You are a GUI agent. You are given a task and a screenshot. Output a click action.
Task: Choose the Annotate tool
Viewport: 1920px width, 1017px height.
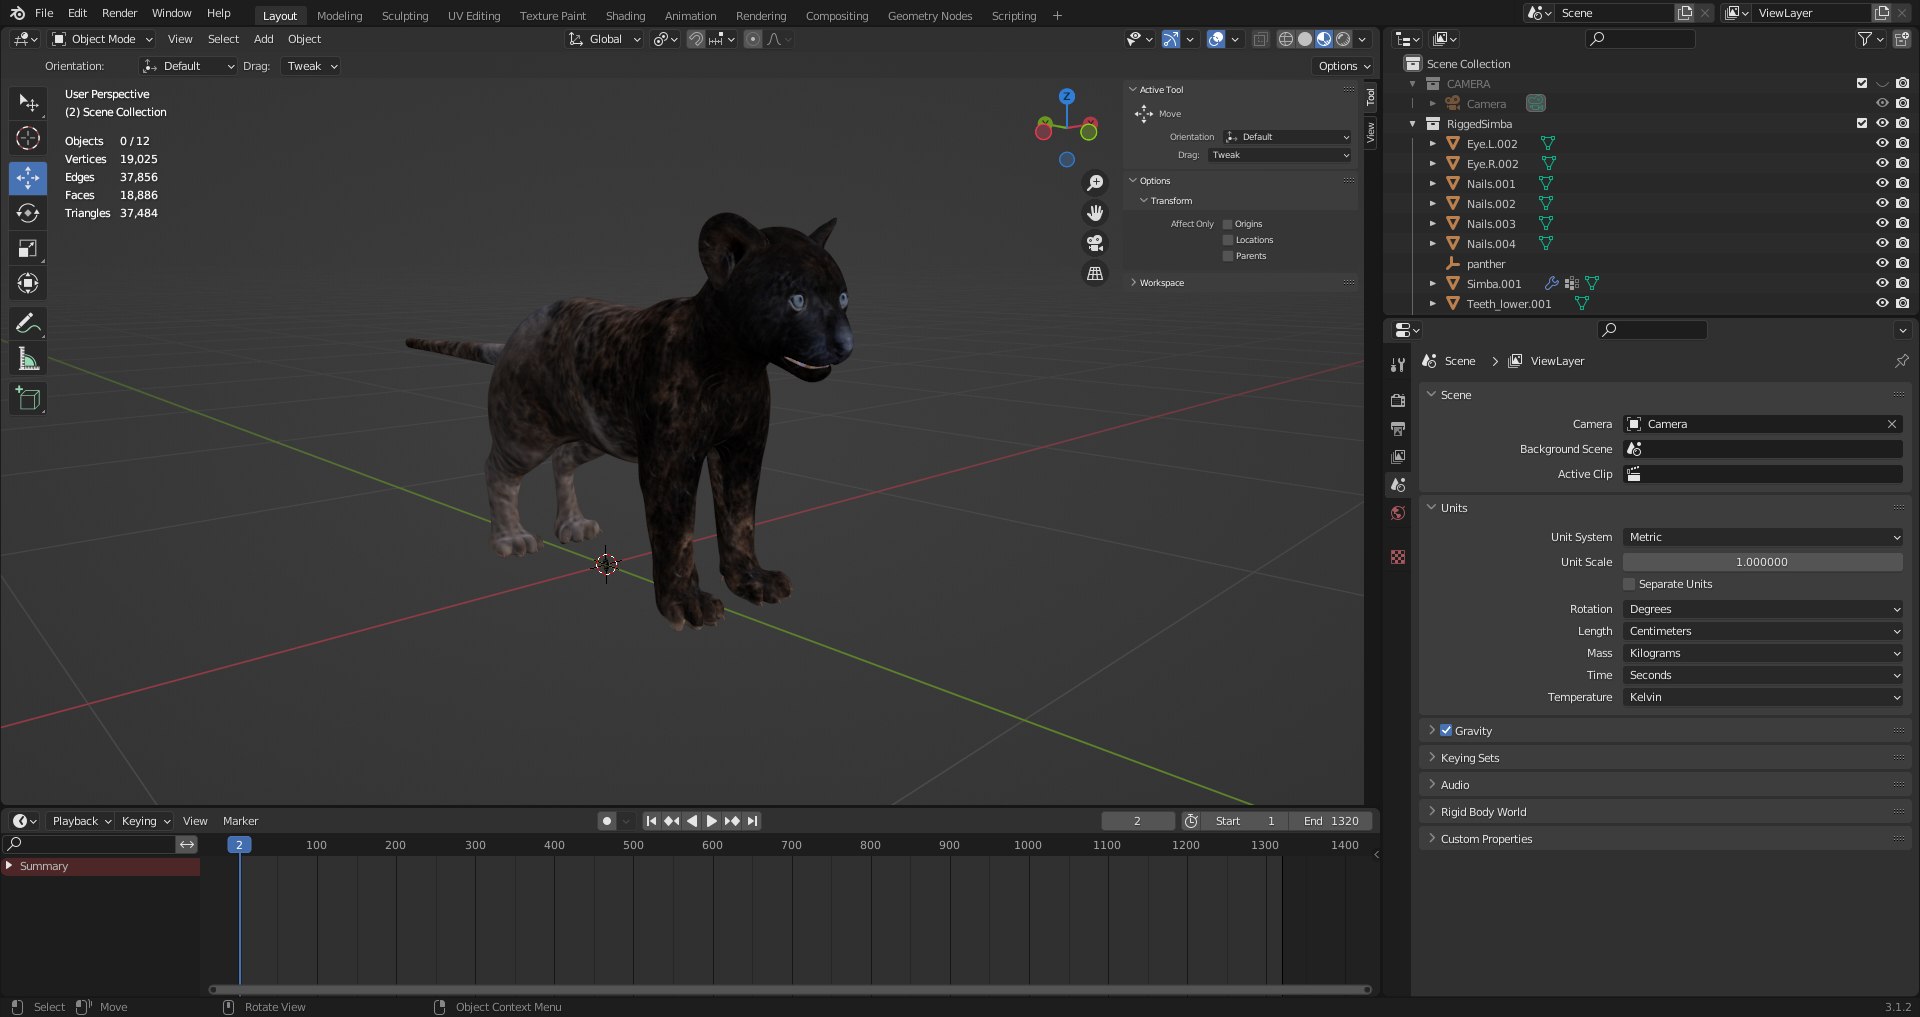(x=28, y=323)
